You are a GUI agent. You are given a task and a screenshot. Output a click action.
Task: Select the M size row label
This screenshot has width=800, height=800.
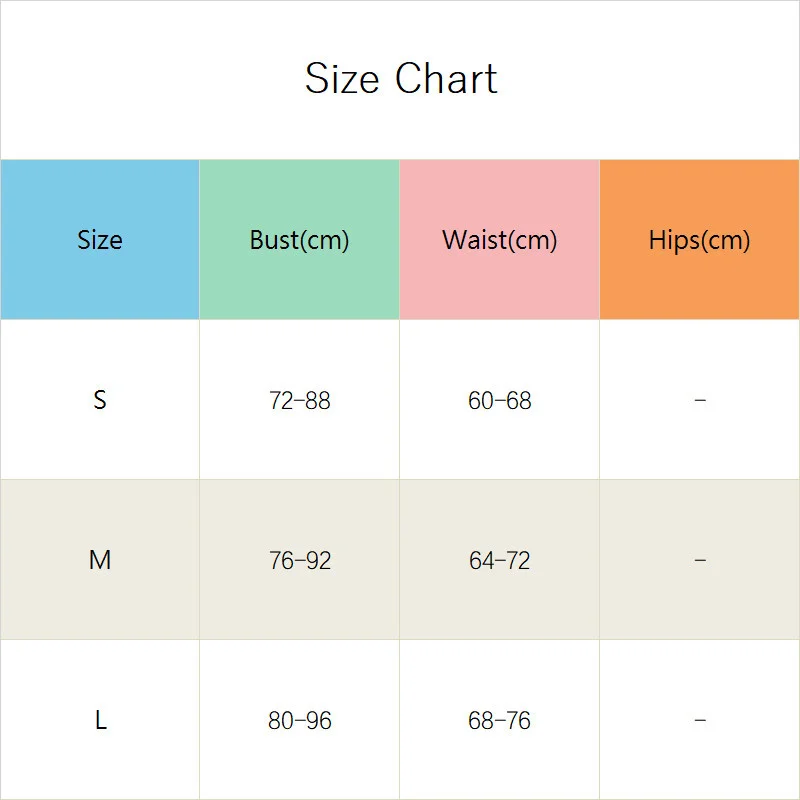pyautogui.click(x=100, y=560)
